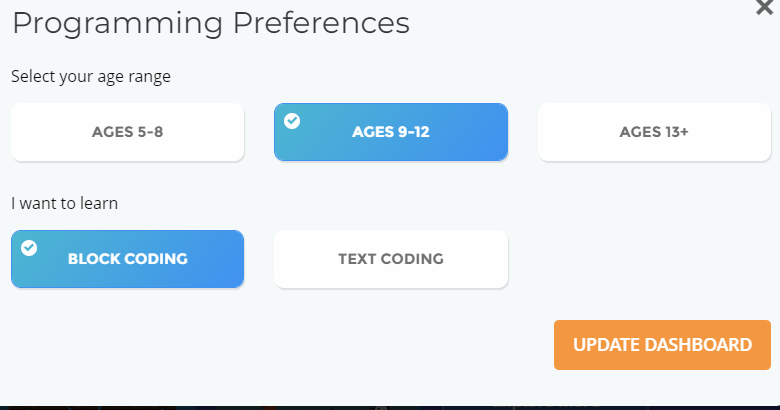
Task: Click the checkmark icon on Block Coding
Action: coord(29,248)
